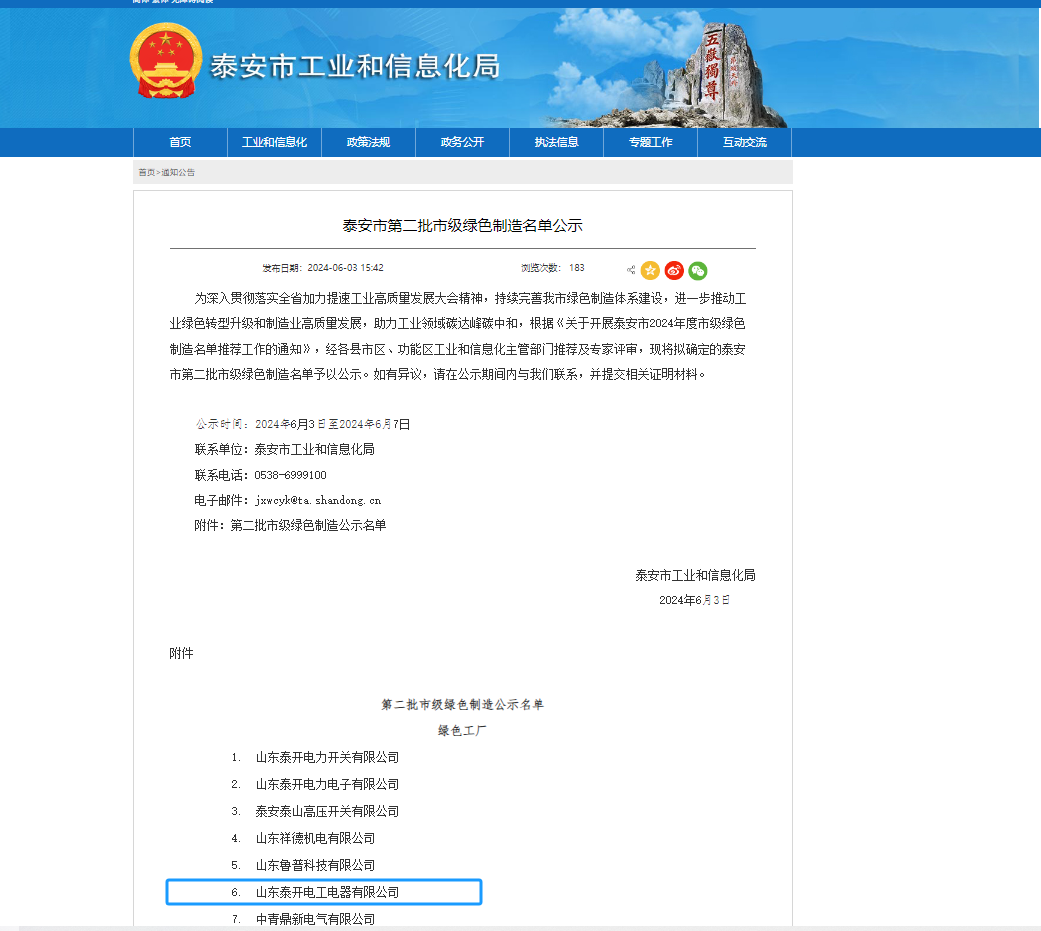Select the 政策法规 navigation tab
Image resolution: width=1041 pixels, height=931 pixels.
tap(368, 142)
